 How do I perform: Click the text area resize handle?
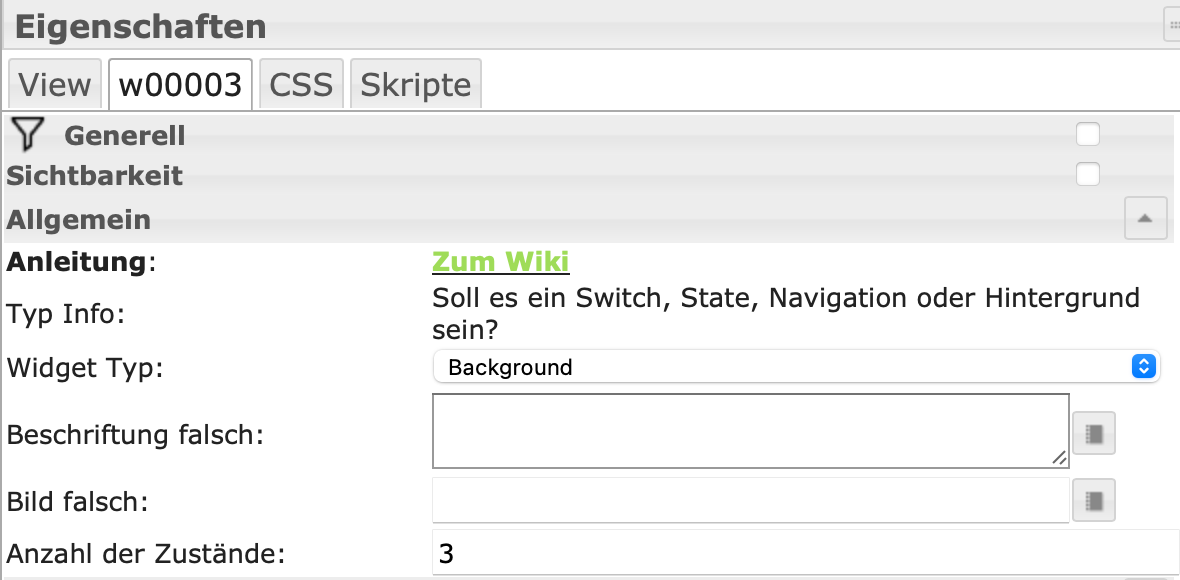[1059, 457]
